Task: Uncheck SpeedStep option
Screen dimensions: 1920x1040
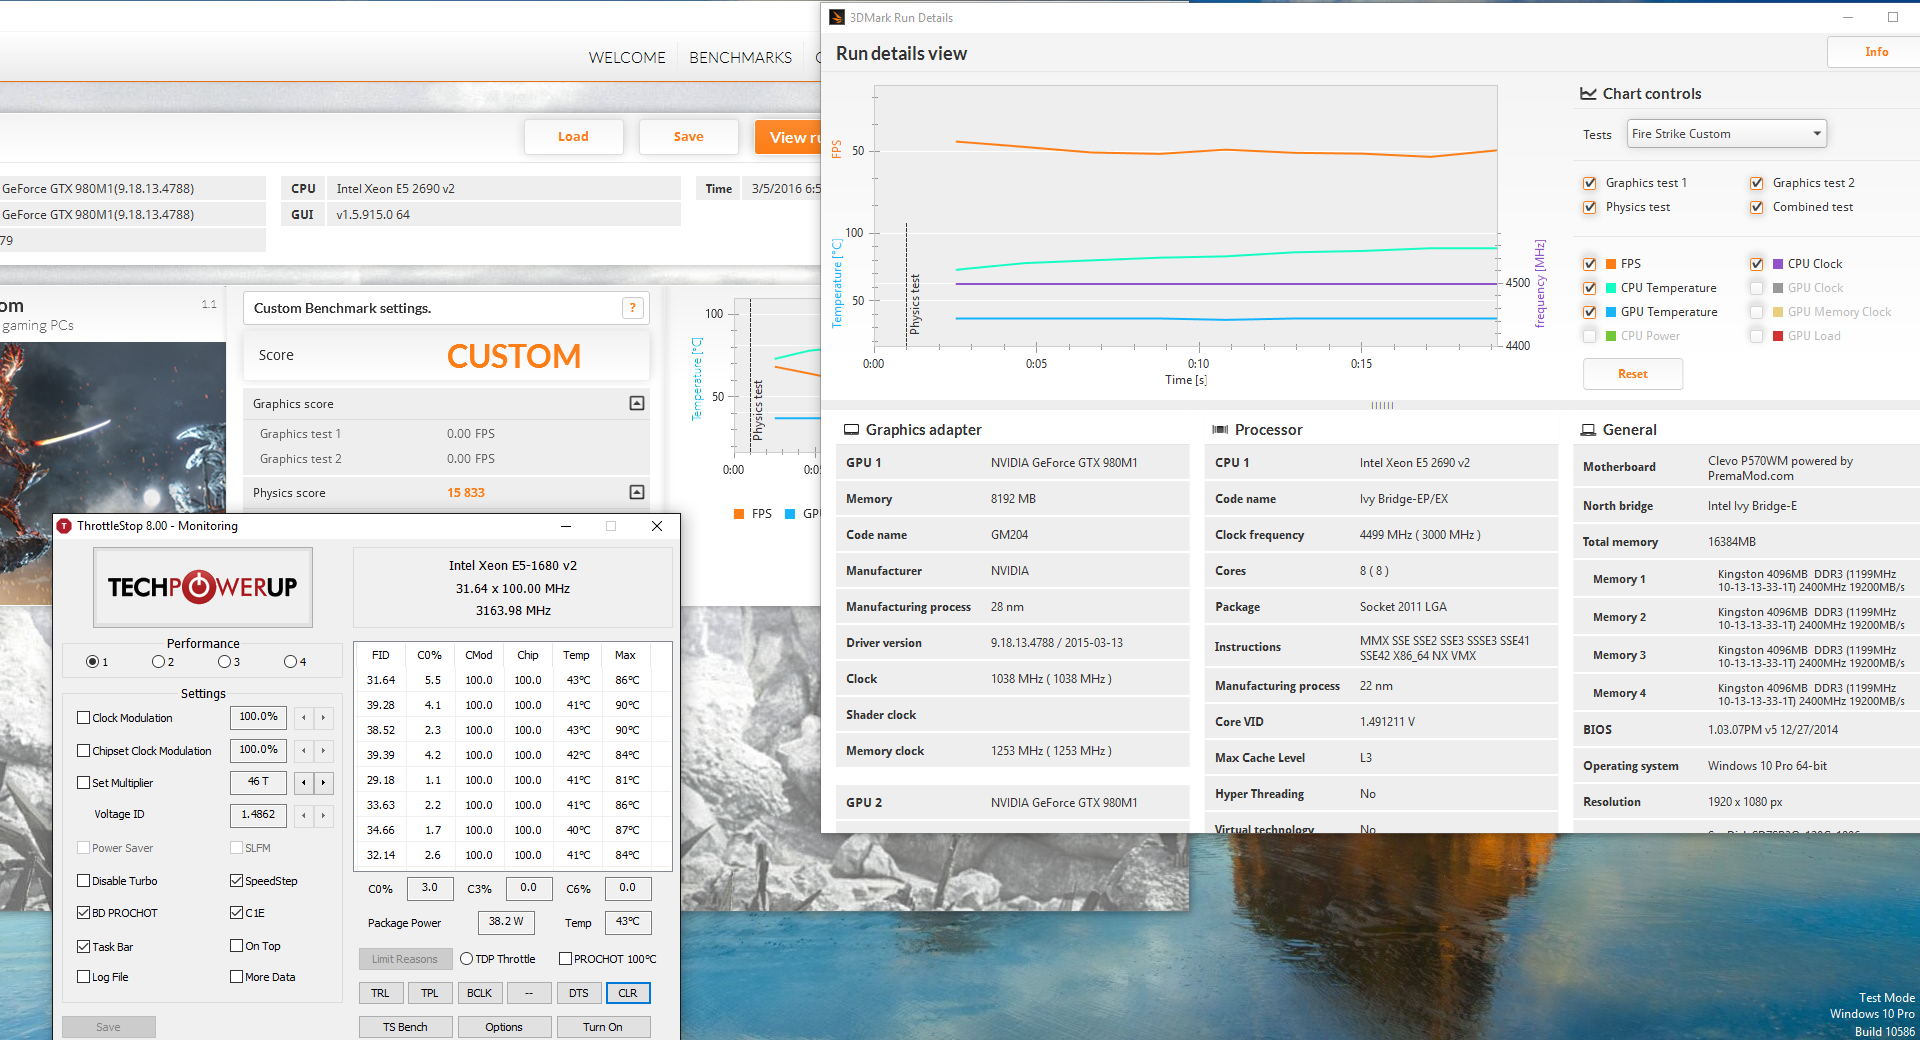Action: tap(237, 880)
